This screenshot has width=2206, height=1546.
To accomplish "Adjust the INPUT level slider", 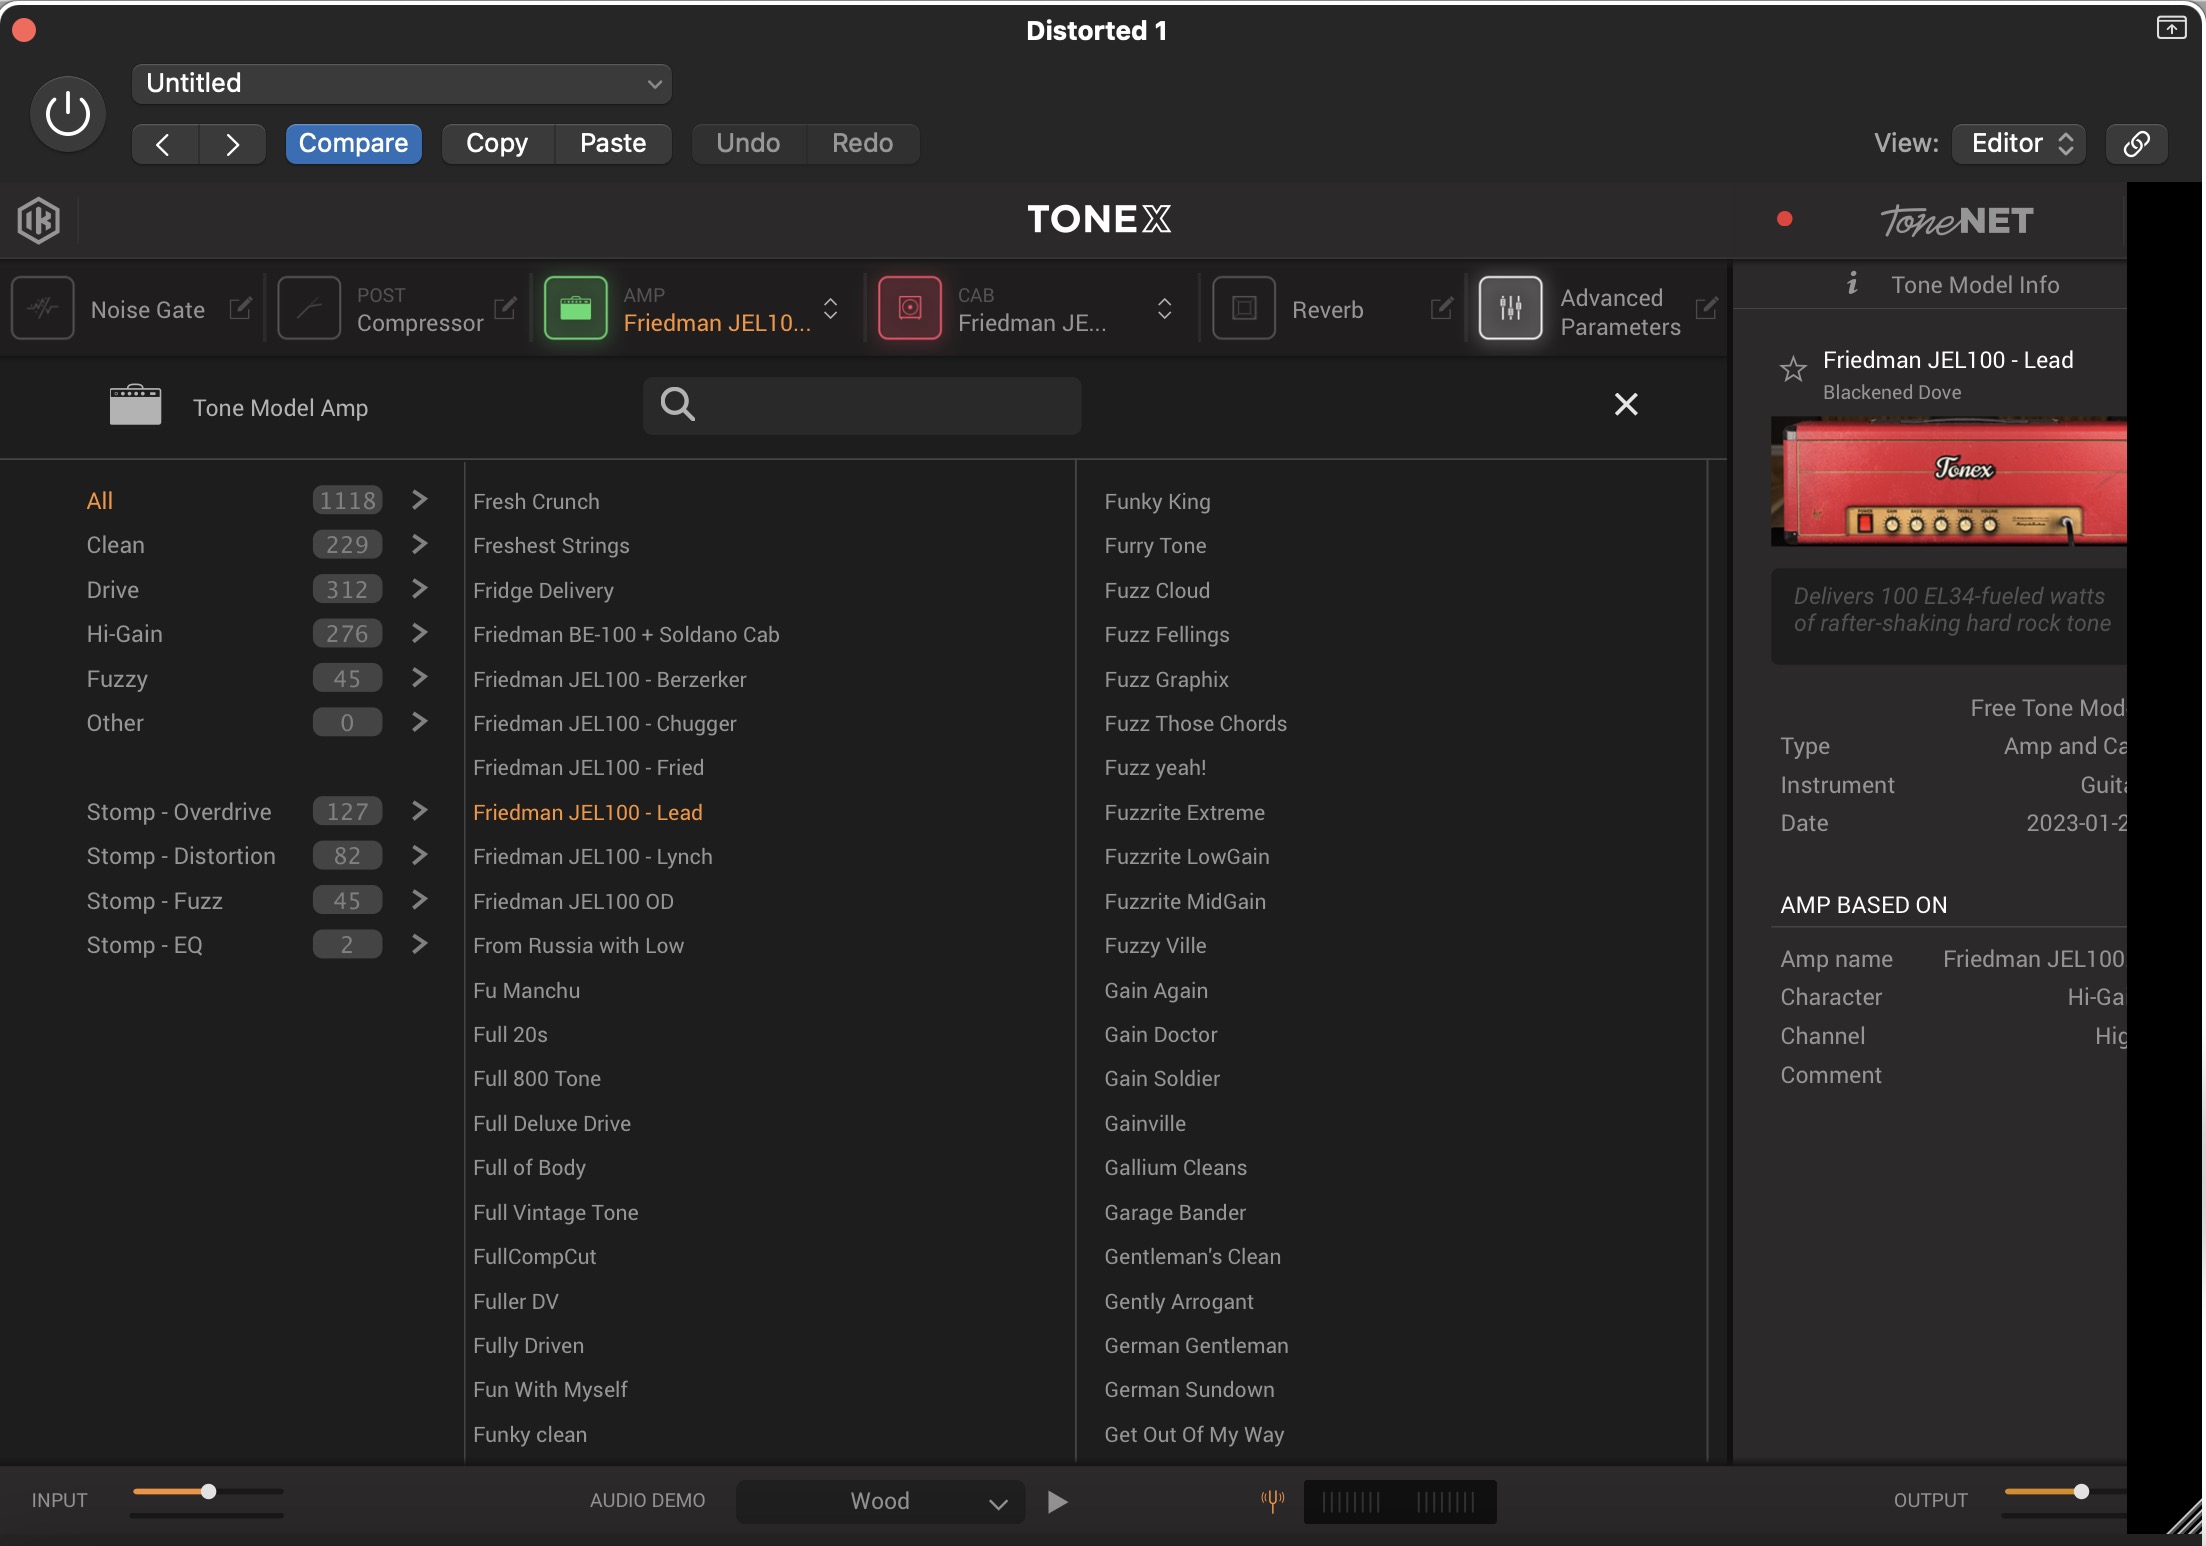I will tap(208, 1491).
